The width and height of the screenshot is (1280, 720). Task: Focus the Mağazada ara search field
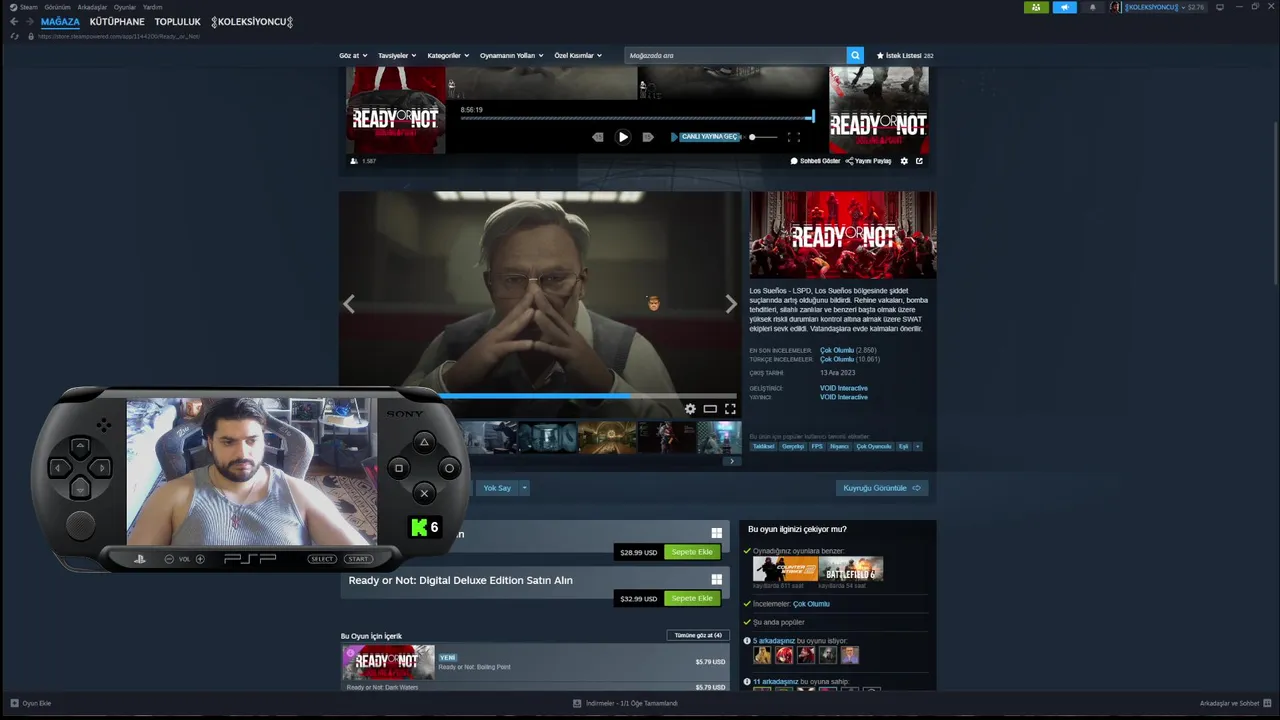735,56
